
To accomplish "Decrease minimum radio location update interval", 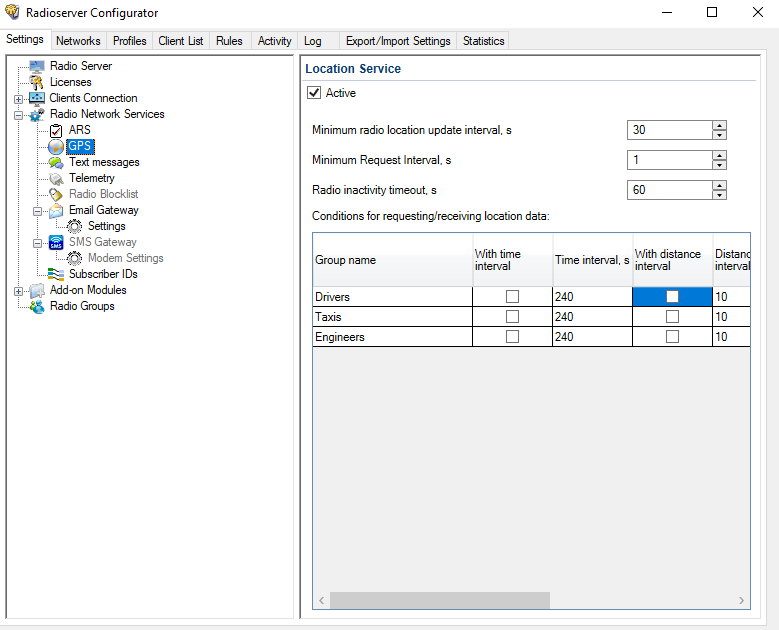I will pyautogui.click(x=719, y=135).
